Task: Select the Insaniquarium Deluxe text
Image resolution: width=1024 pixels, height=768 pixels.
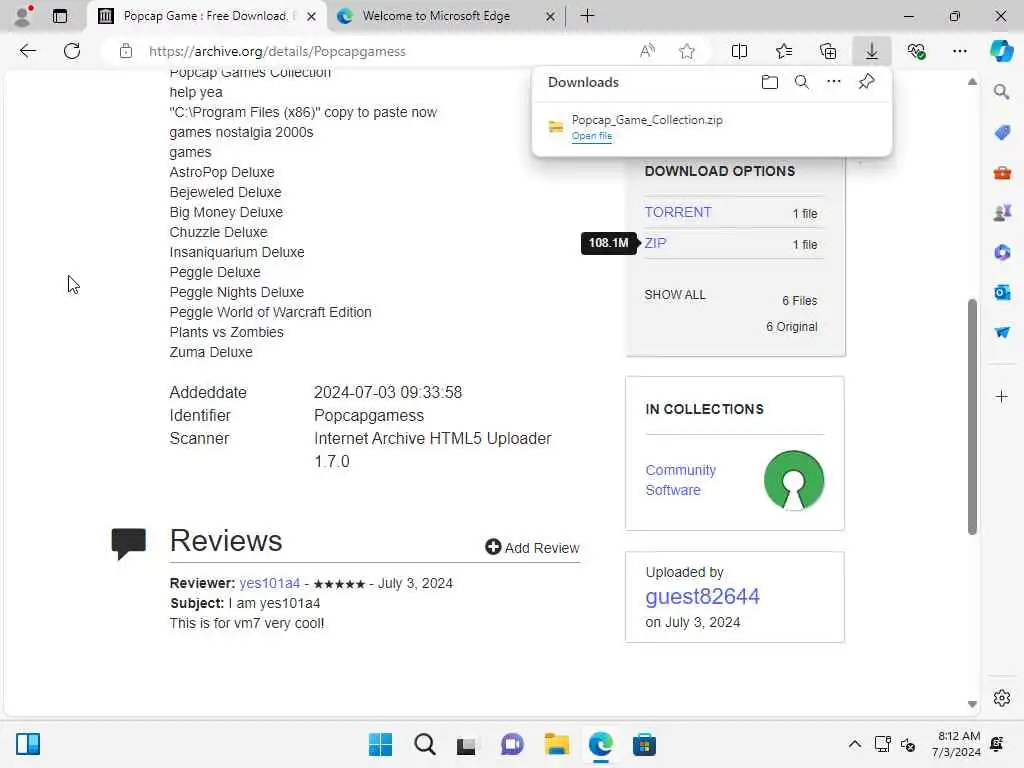Action: click(237, 252)
